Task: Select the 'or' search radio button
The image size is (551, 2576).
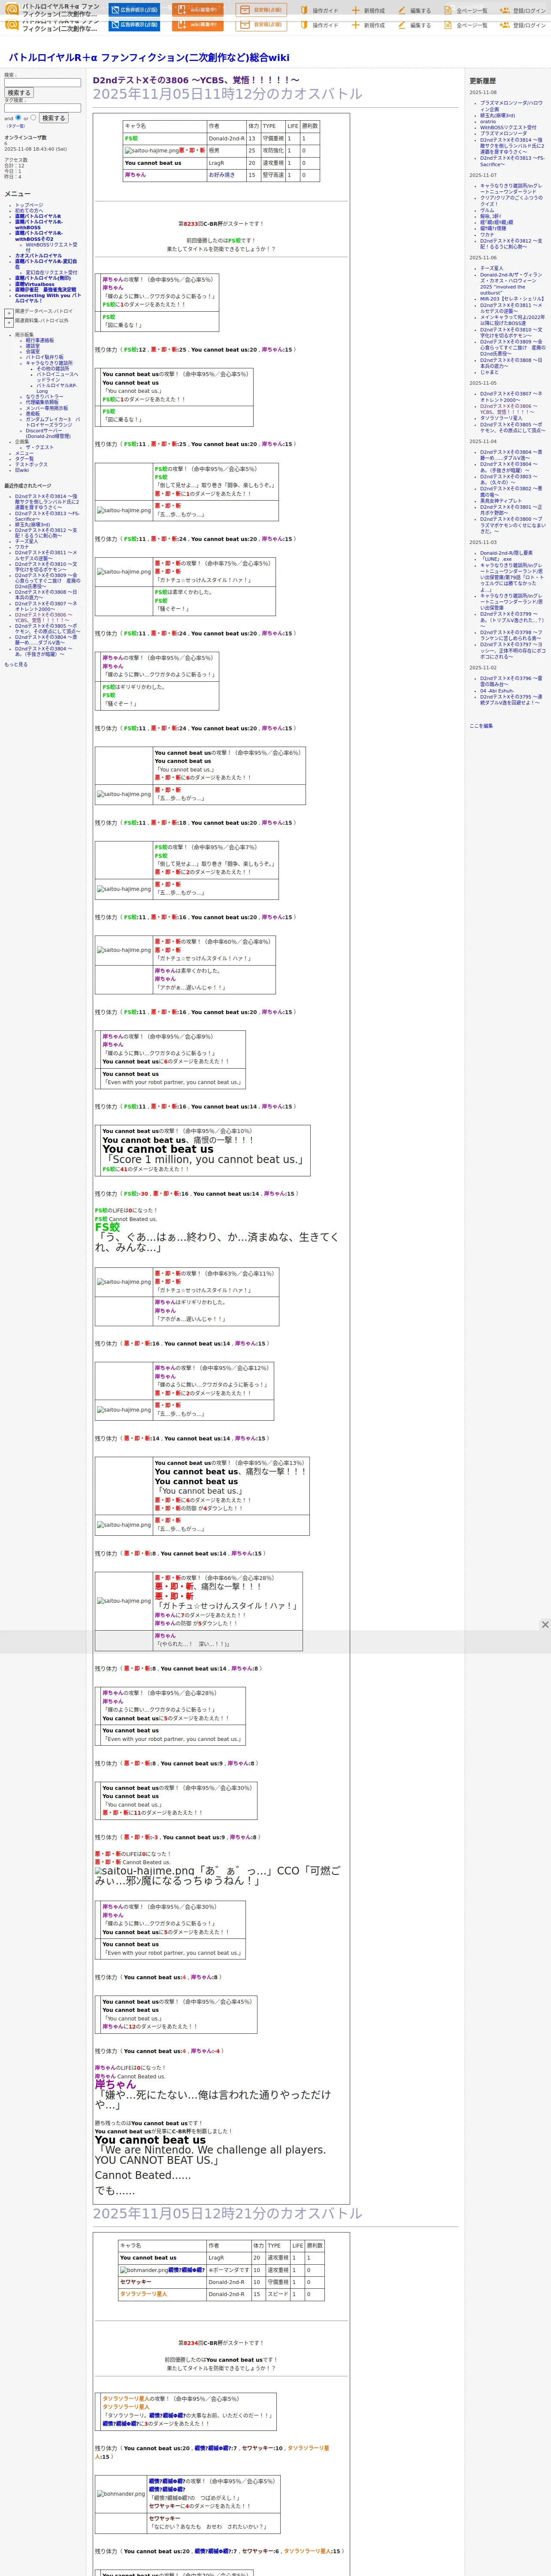Action: pos(33,117)
